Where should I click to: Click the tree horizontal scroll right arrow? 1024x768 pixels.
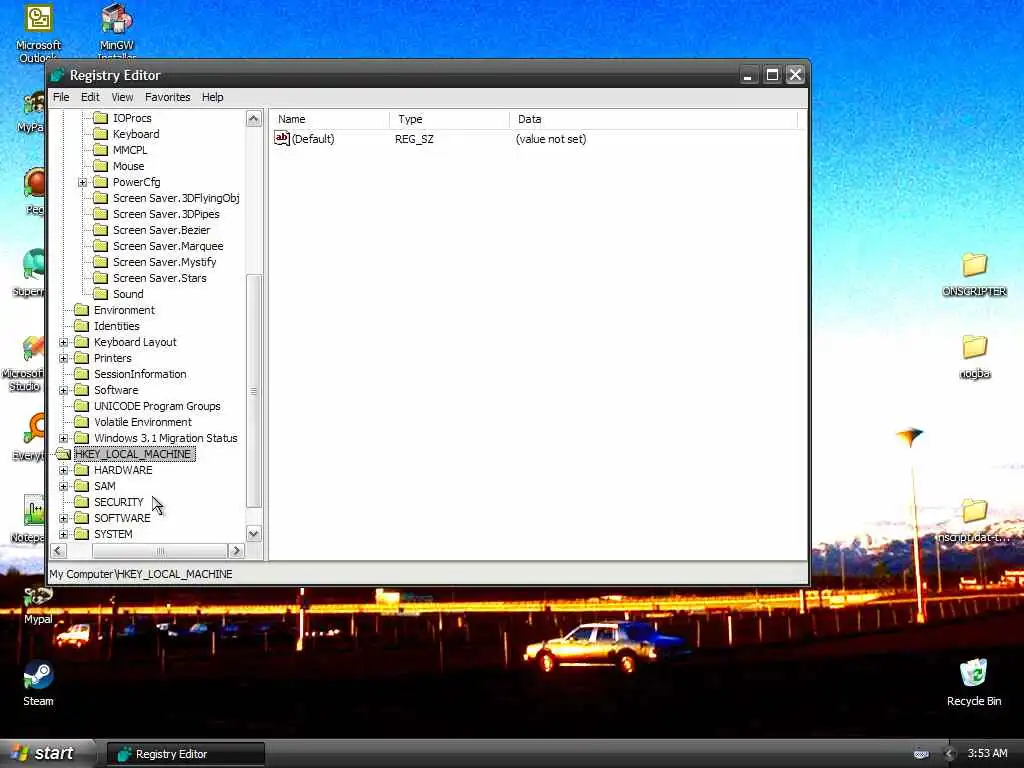click(x=236, y=551)
